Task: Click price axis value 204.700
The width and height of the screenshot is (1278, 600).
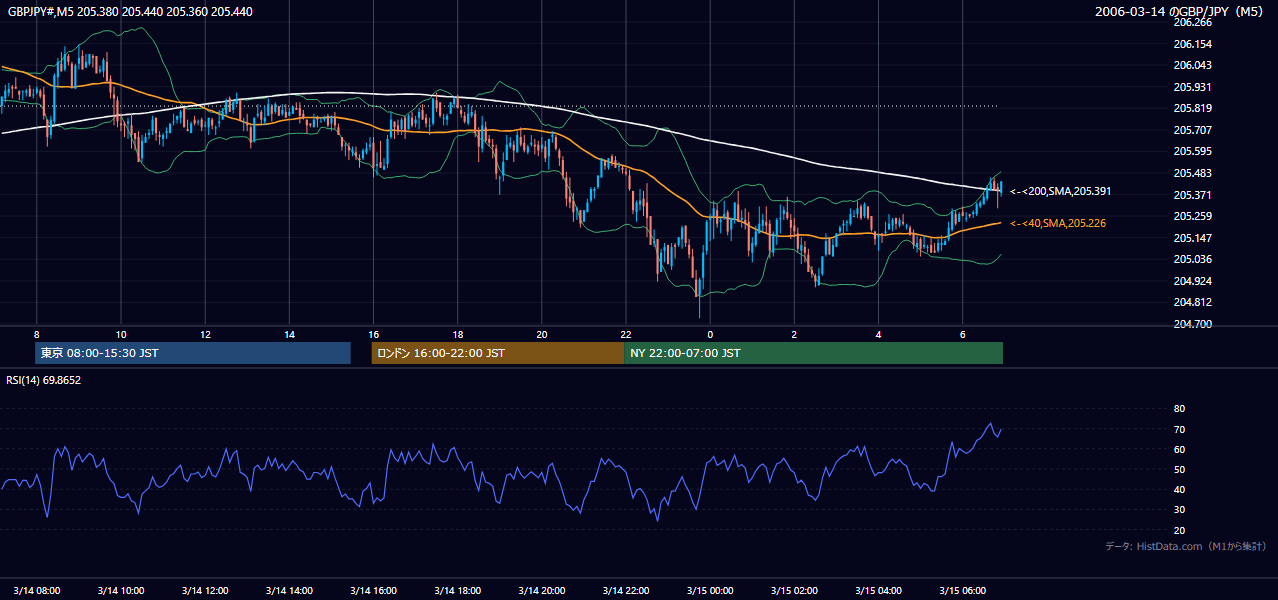Action: click(x=1192, y=324)
